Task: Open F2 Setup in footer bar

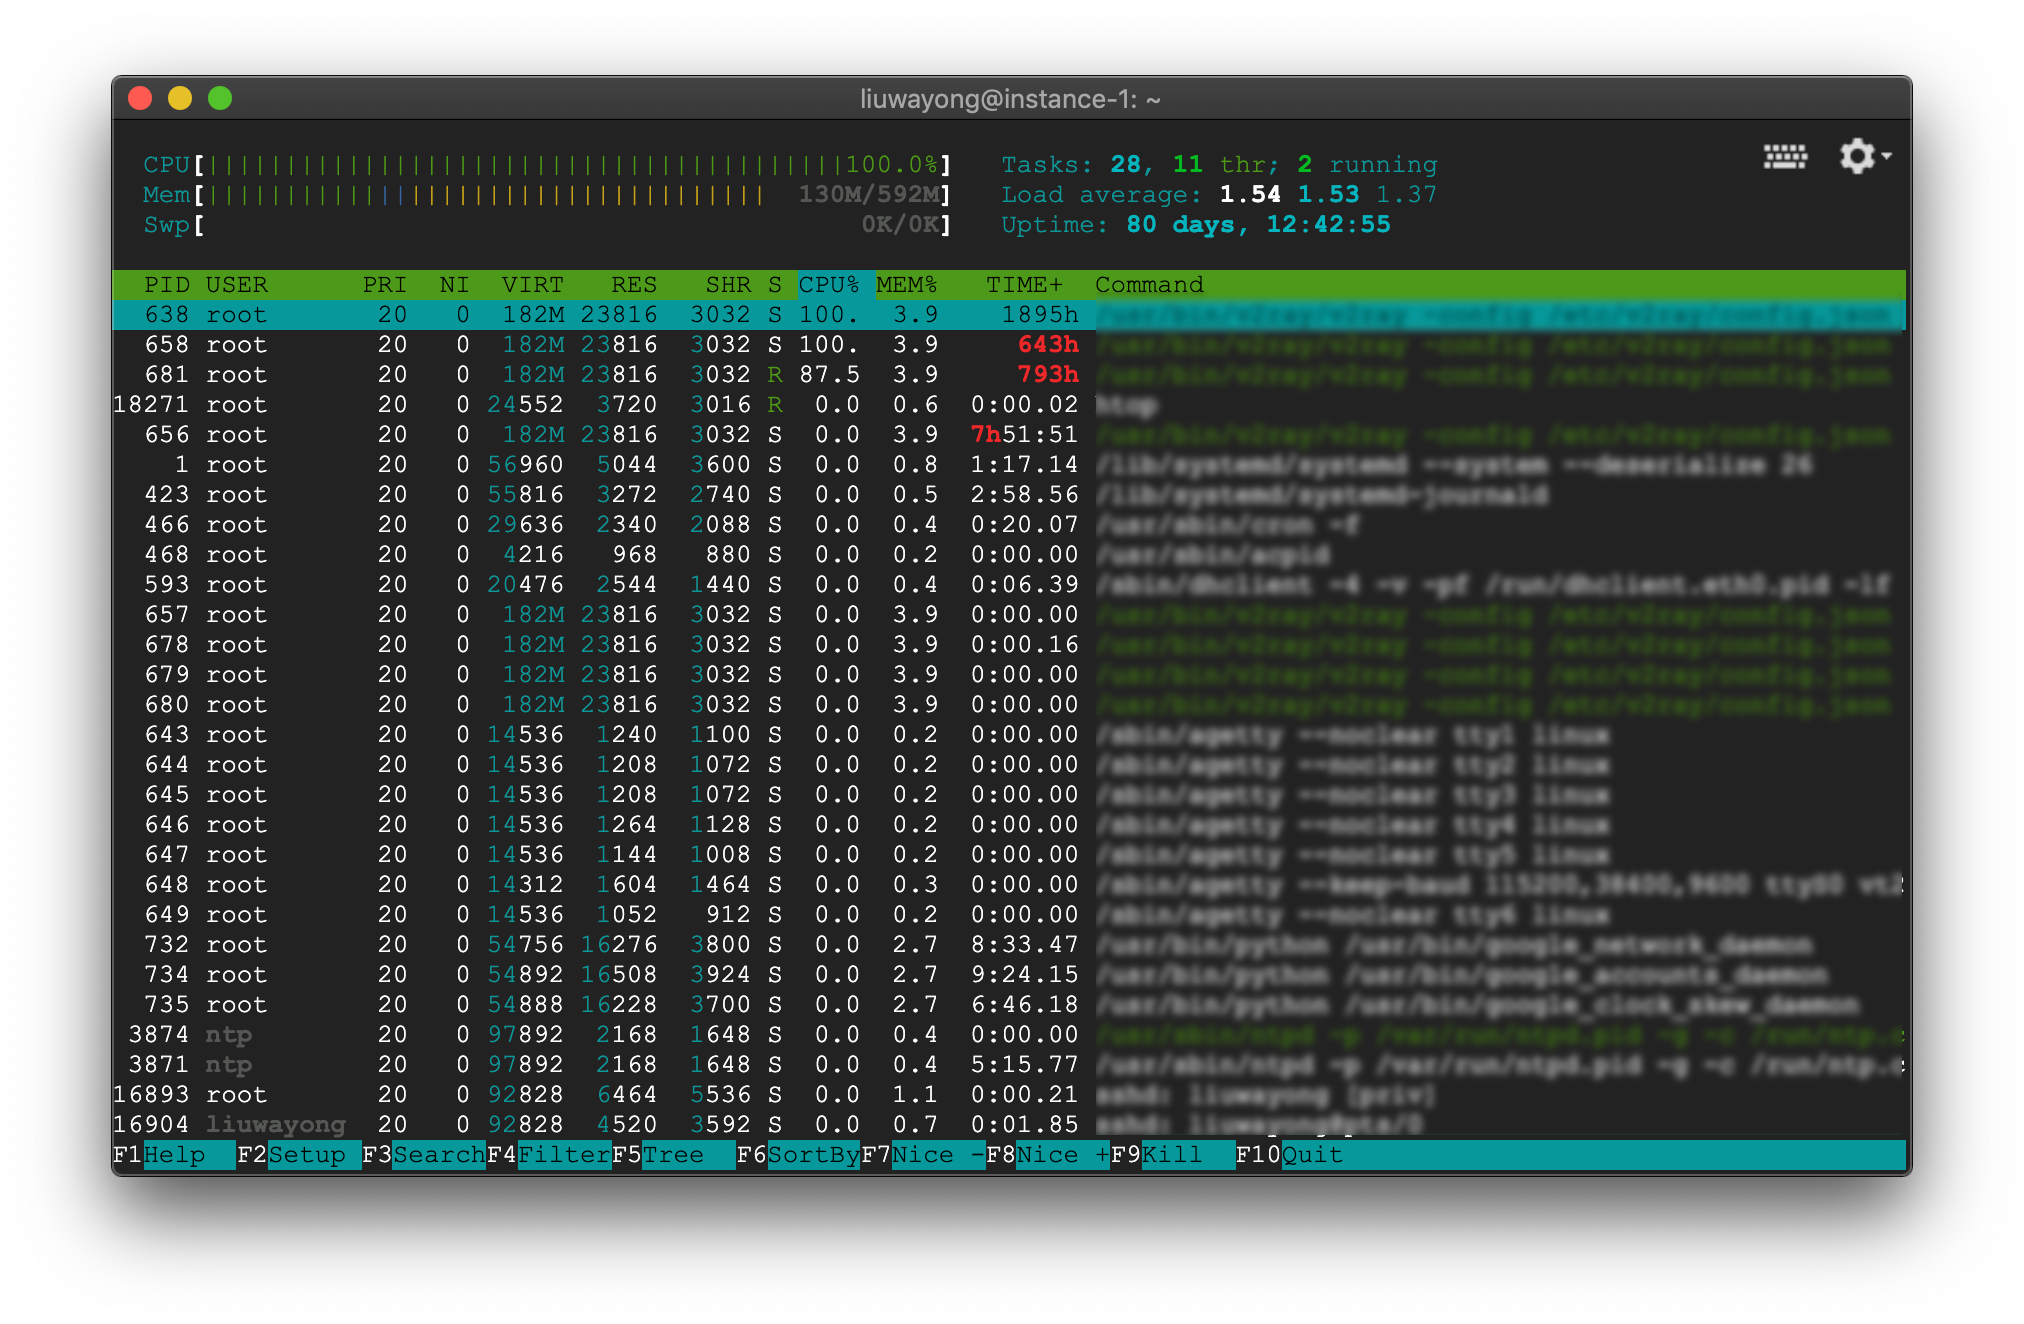Action: [299, 1155]
